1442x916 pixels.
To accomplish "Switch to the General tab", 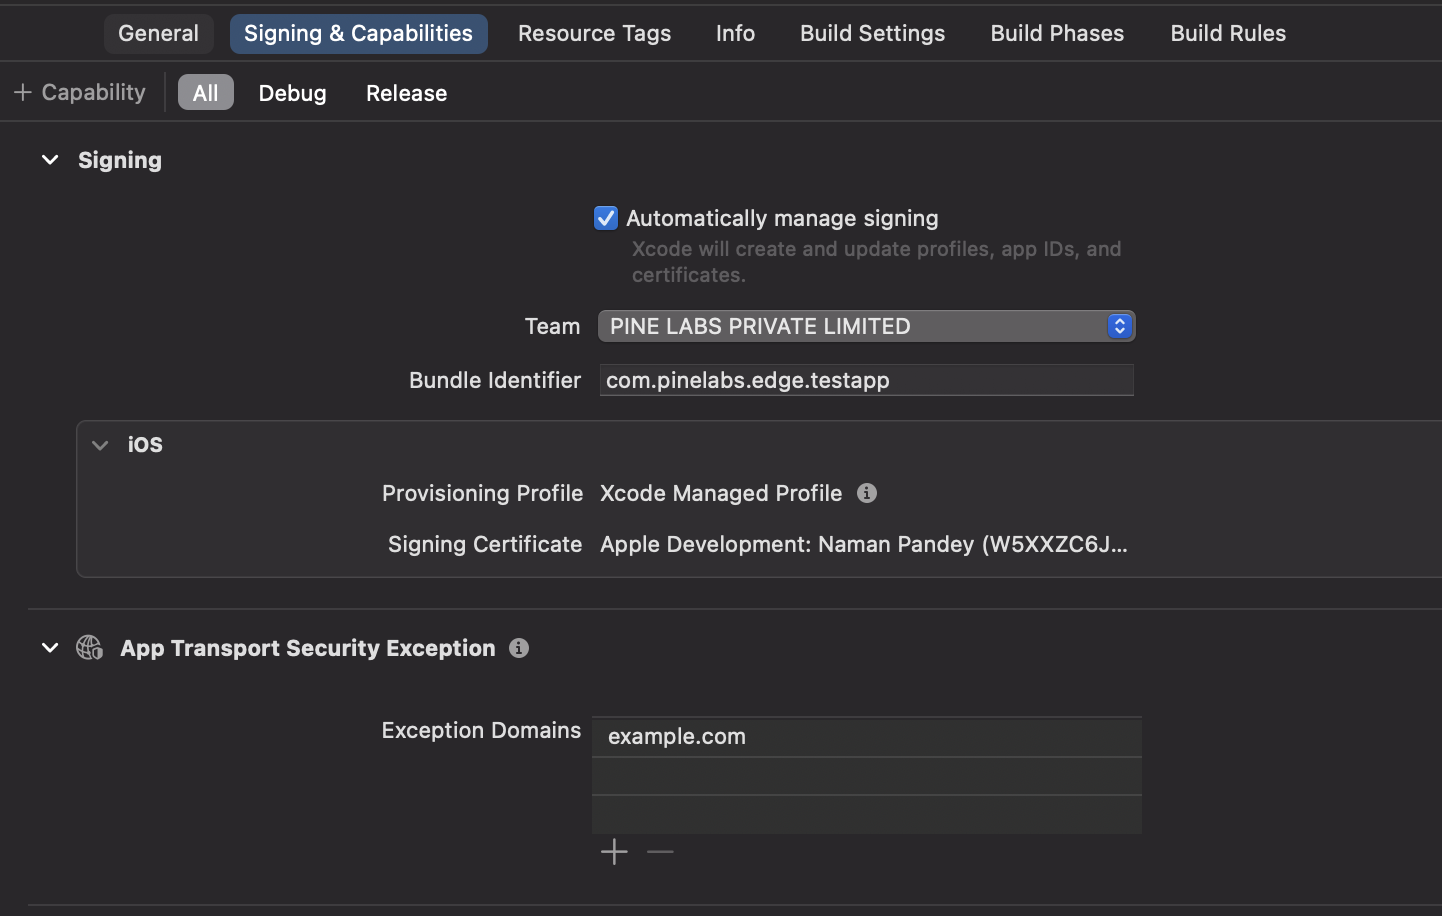I will [158, 33].
